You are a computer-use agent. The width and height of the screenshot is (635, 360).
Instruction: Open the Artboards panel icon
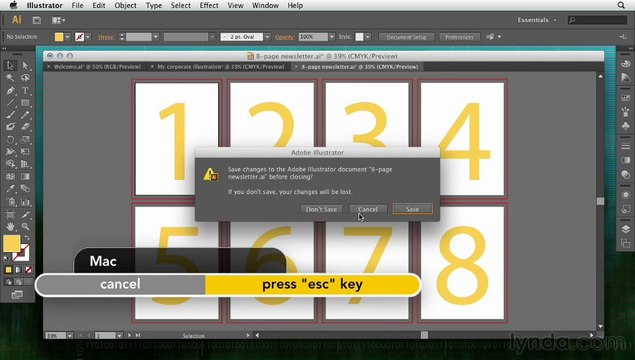pos(625,243)
